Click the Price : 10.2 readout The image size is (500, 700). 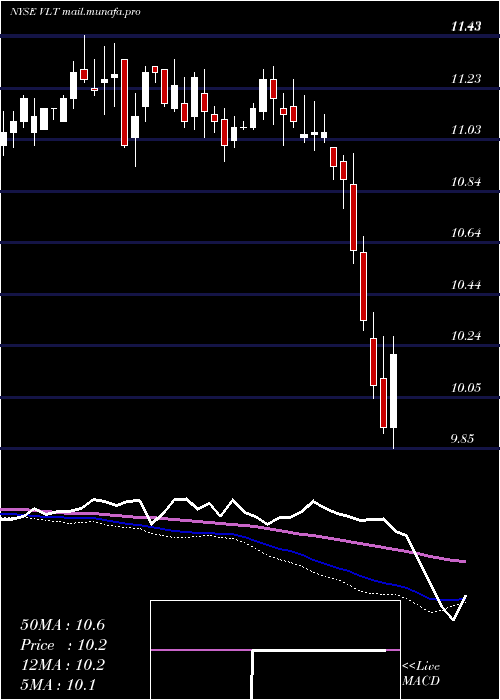63,645
